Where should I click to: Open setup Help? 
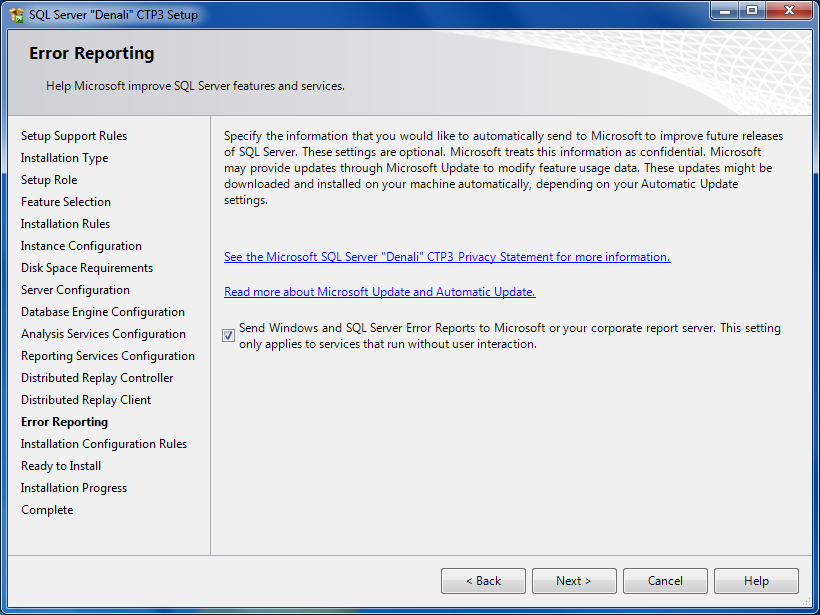pos(756,581)
